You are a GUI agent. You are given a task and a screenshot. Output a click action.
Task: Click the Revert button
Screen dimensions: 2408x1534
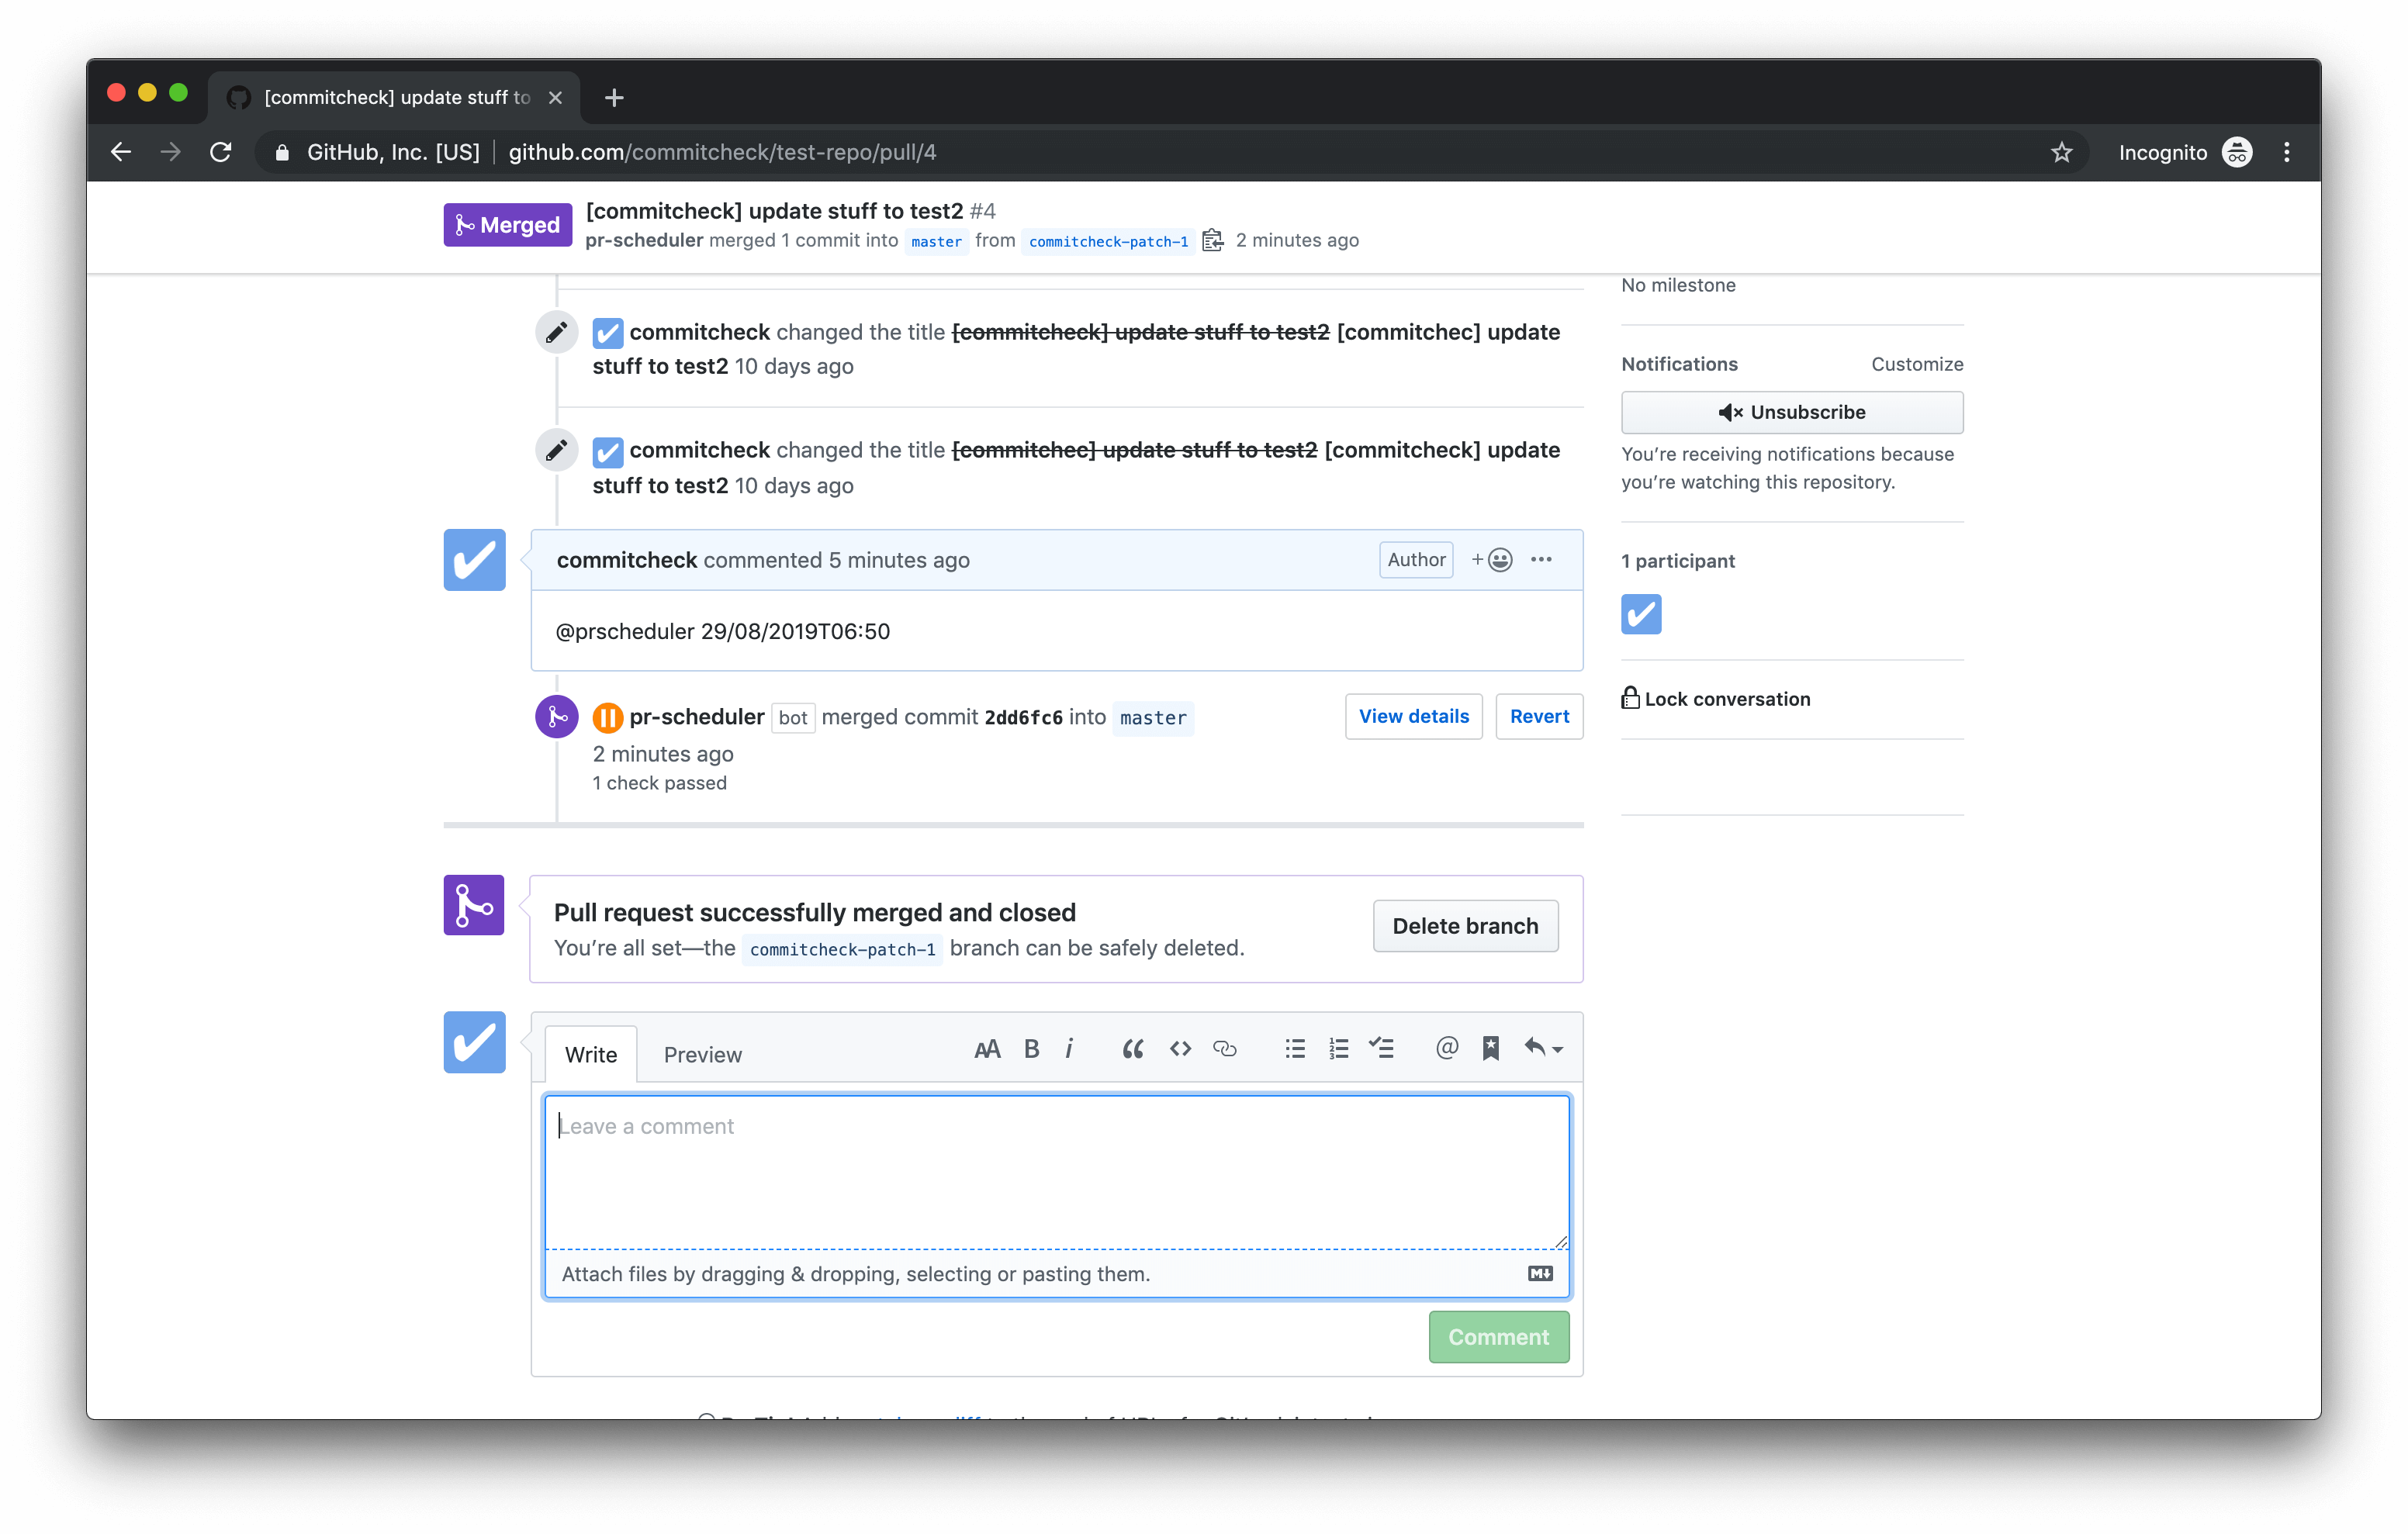(1539, 716)
